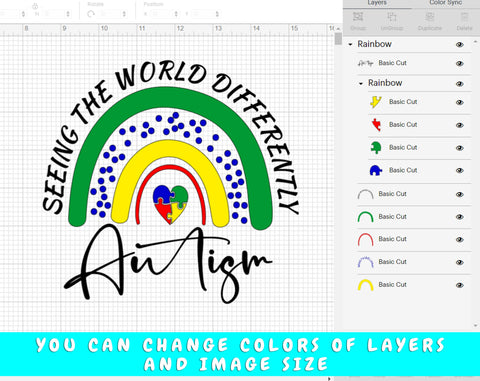Collapse the top Rainbow group
Screen dimensions: 480x381
click(x=350, y=44)
